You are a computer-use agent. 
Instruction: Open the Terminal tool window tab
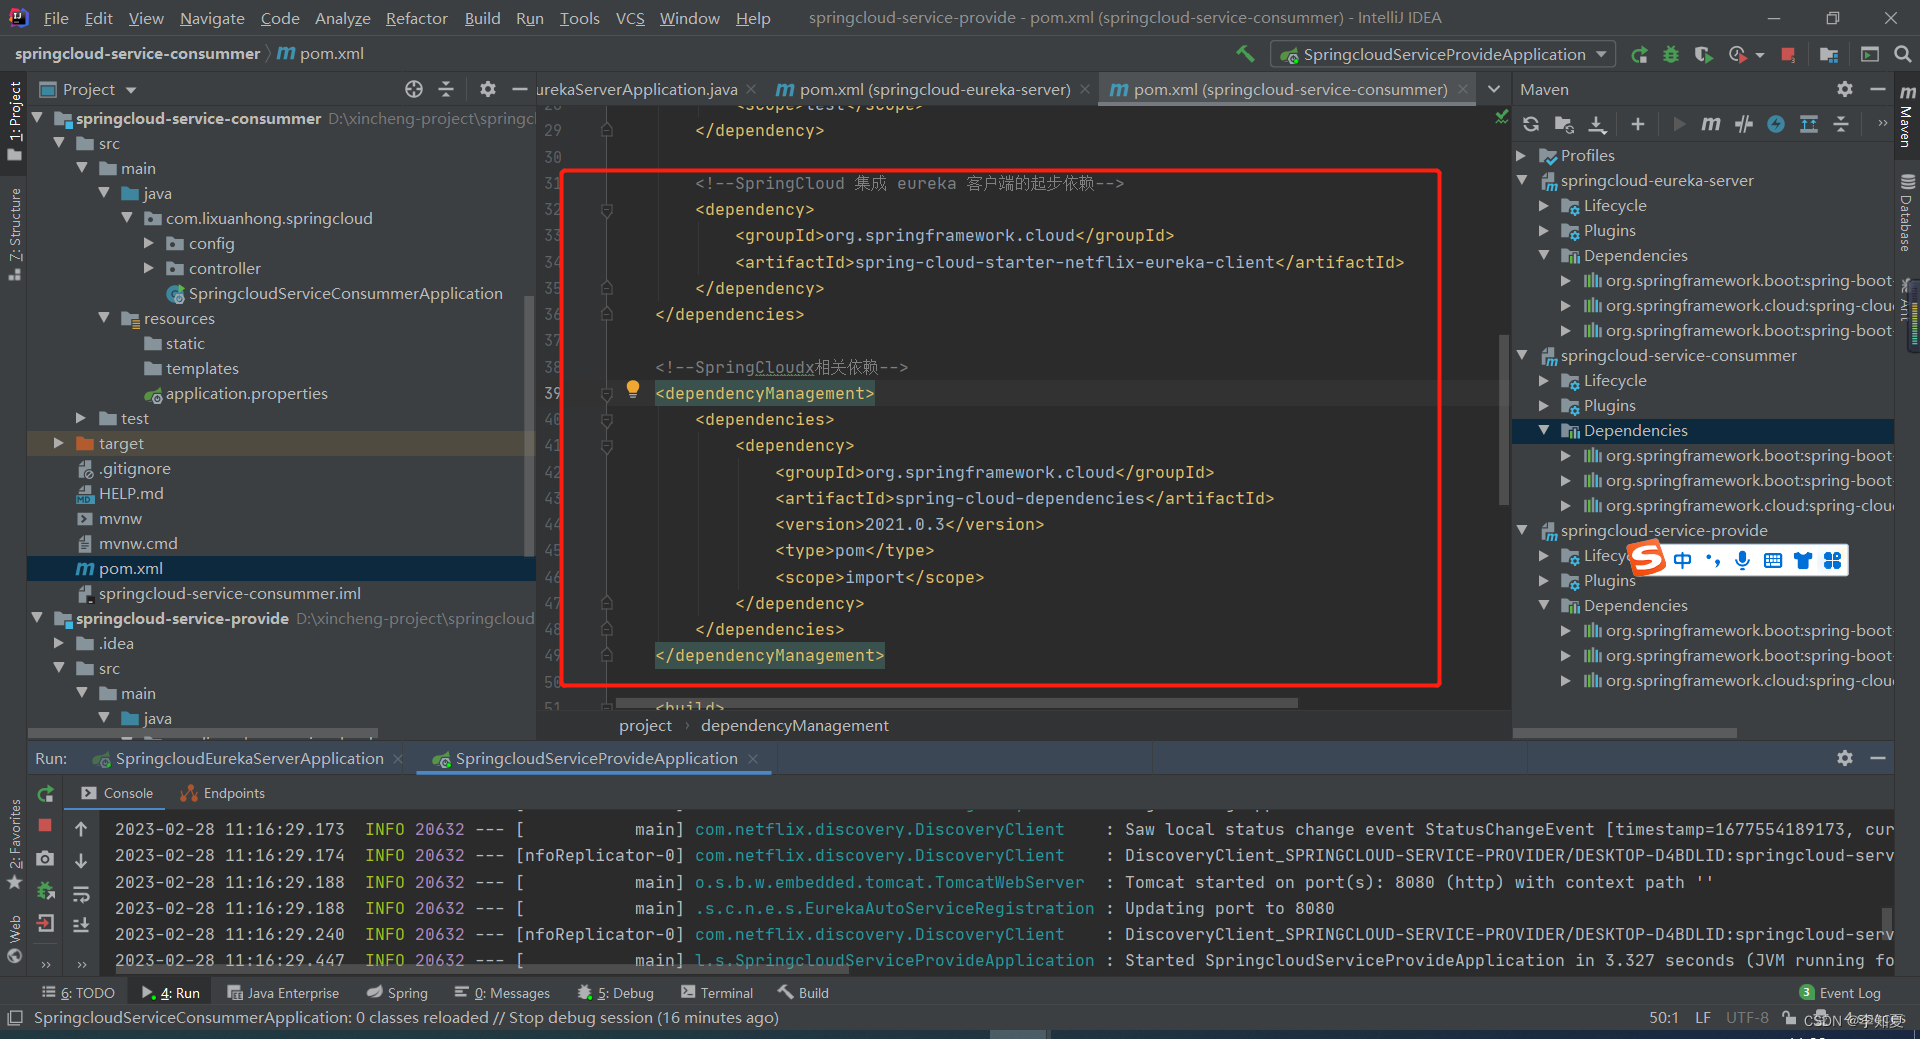[717, 993]
